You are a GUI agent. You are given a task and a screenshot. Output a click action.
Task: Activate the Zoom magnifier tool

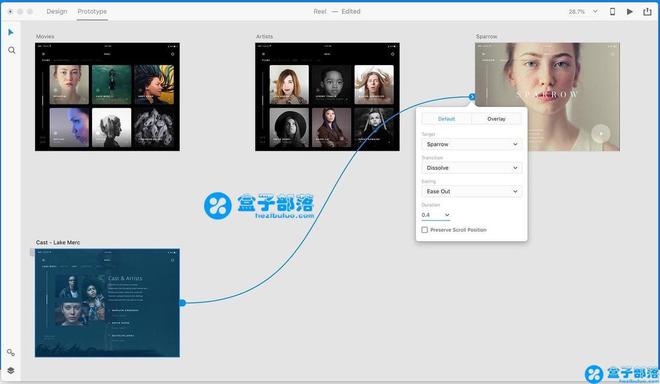pos(11,51)
